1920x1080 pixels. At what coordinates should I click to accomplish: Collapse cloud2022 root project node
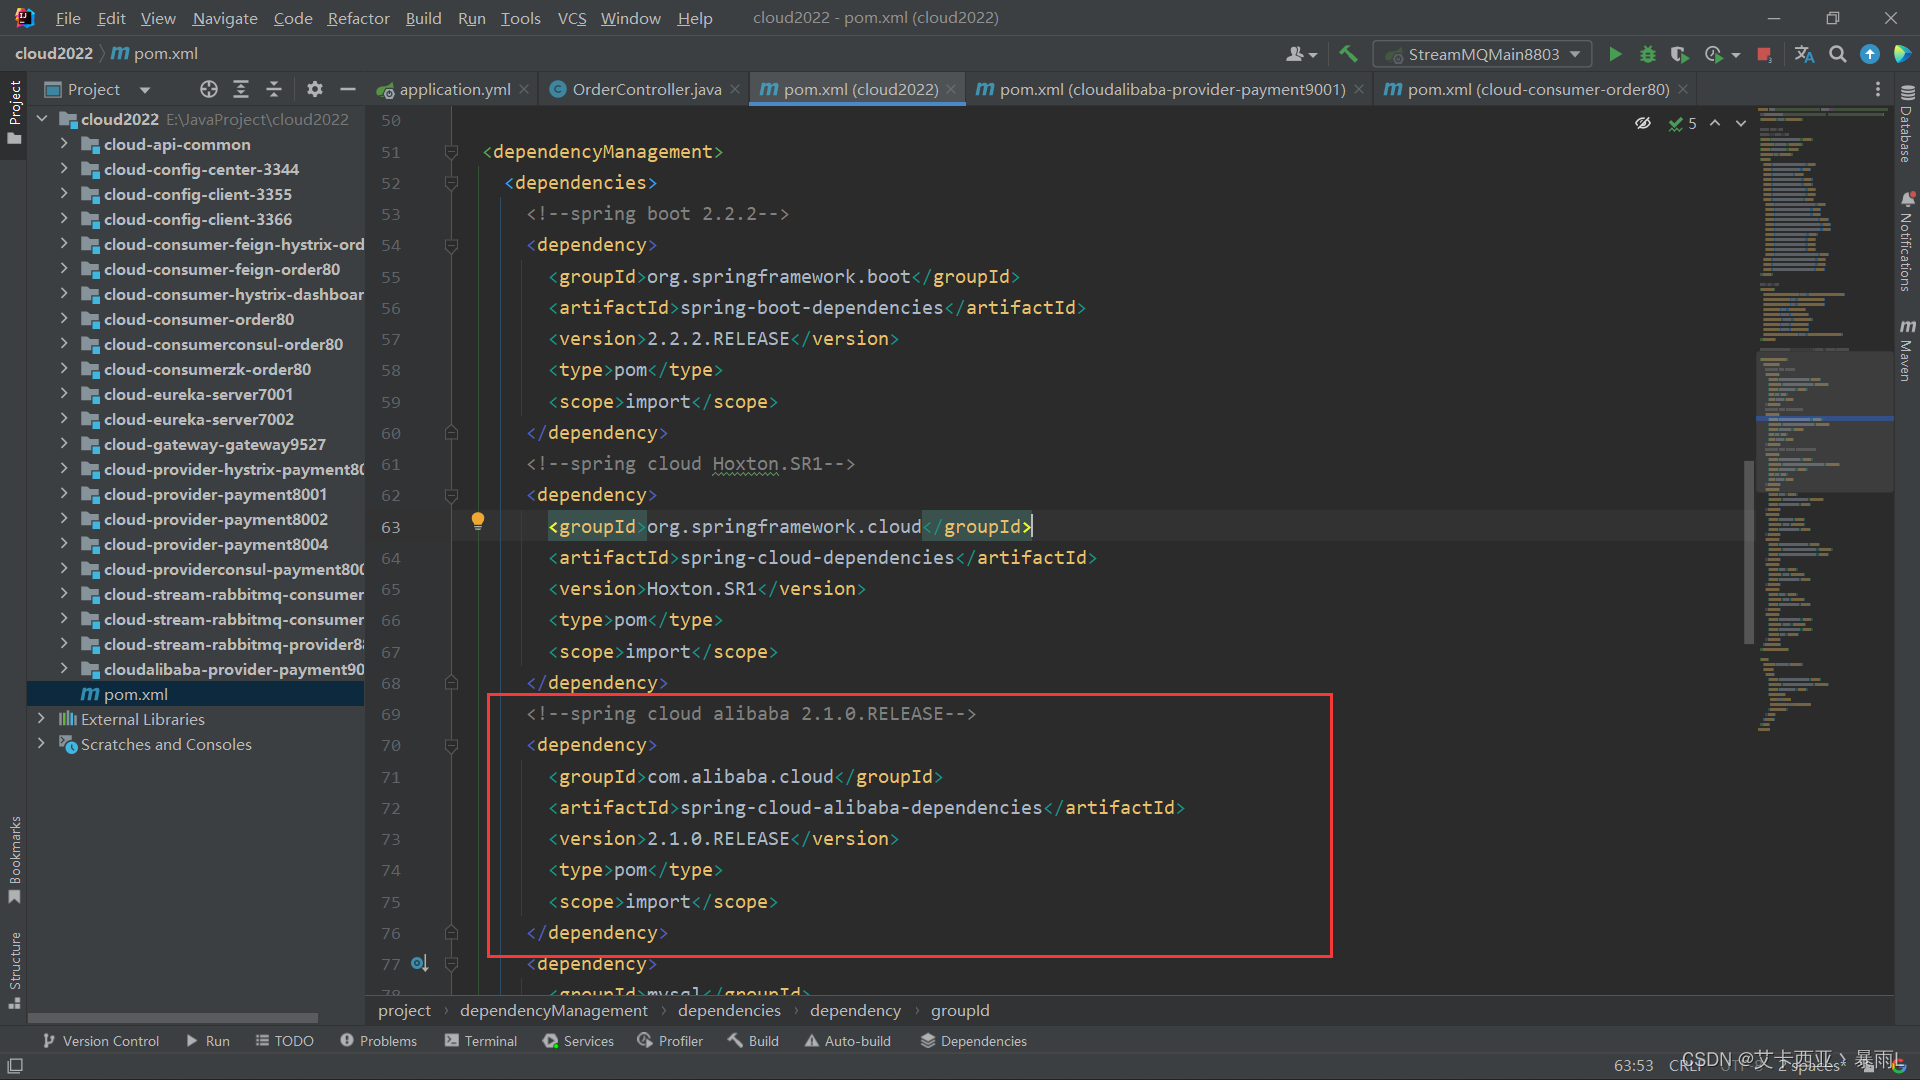tap(41, 119)
